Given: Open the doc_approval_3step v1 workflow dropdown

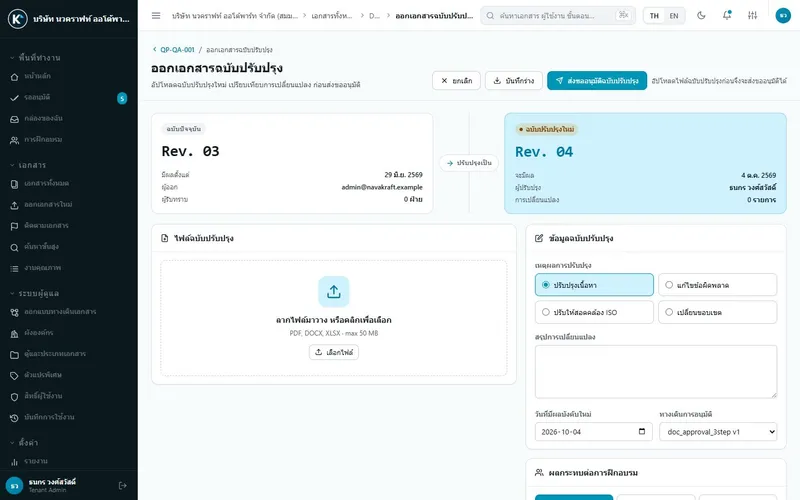Looking at the screenshot, I should [718, 432].
